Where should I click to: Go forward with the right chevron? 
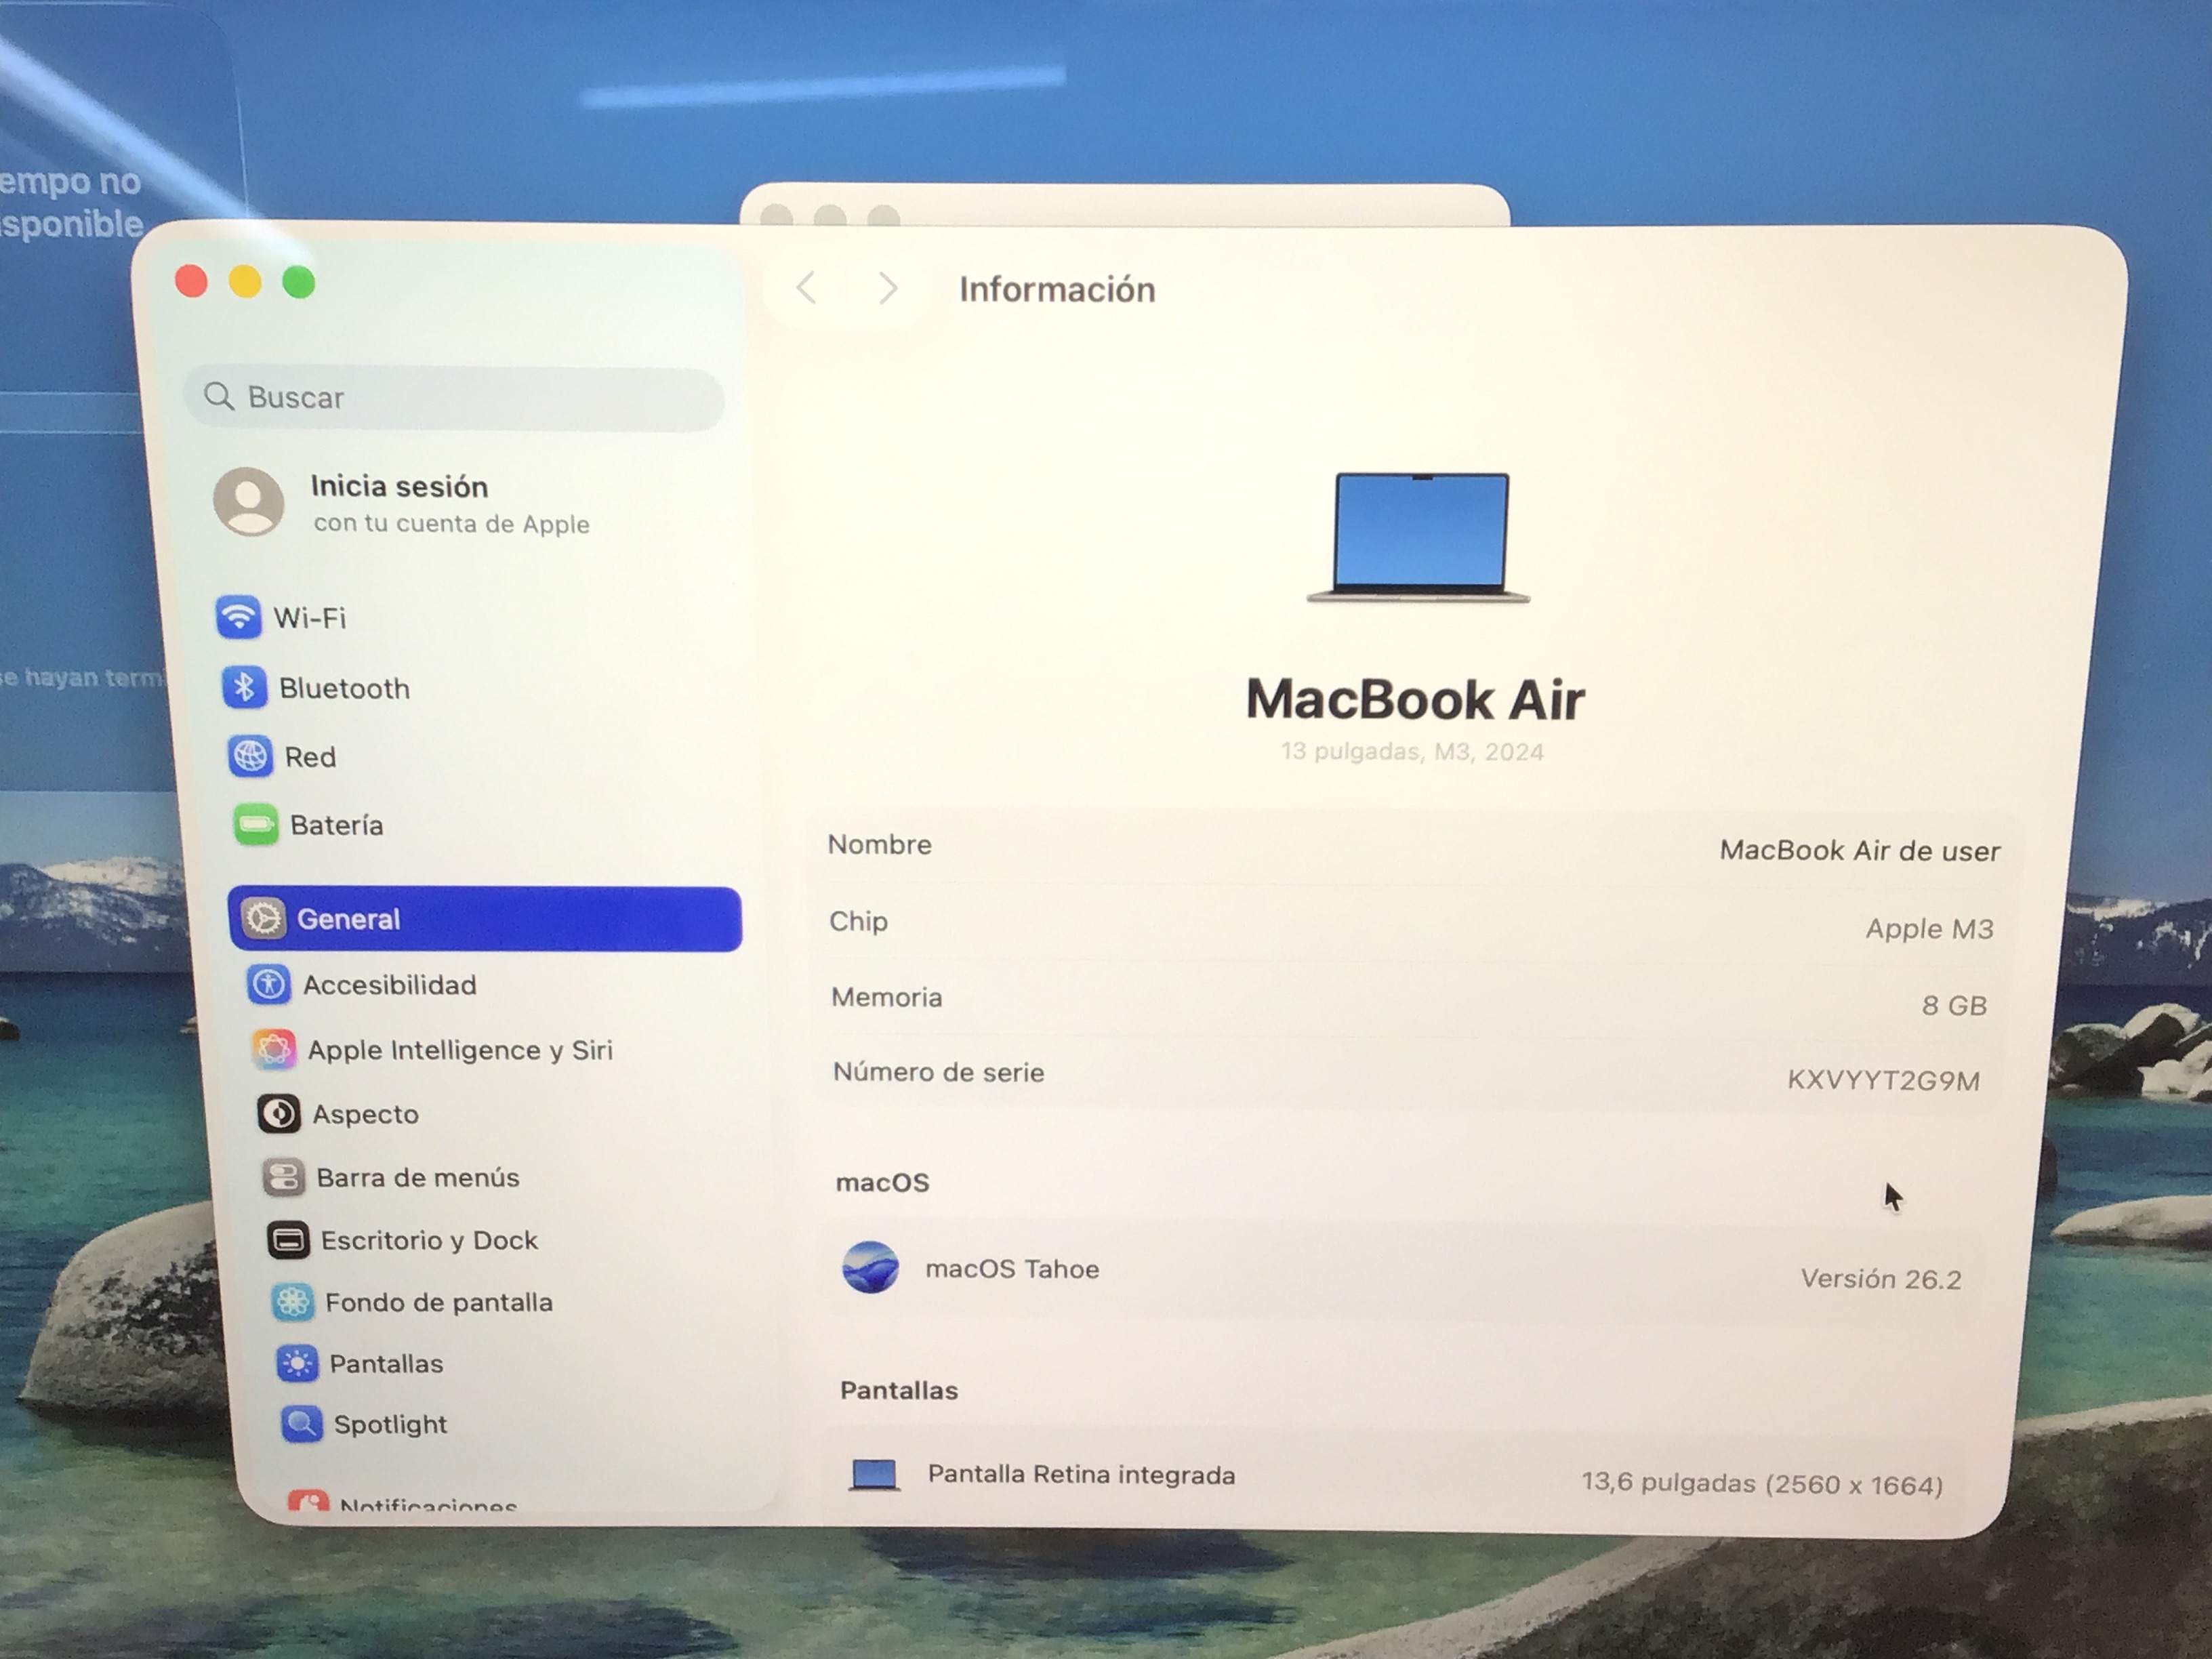(888, 288)
